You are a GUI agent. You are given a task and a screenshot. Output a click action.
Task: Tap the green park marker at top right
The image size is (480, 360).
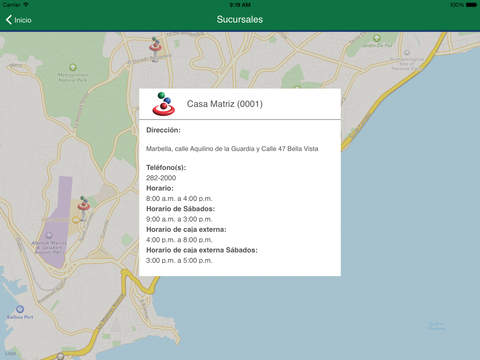point(377,38)
